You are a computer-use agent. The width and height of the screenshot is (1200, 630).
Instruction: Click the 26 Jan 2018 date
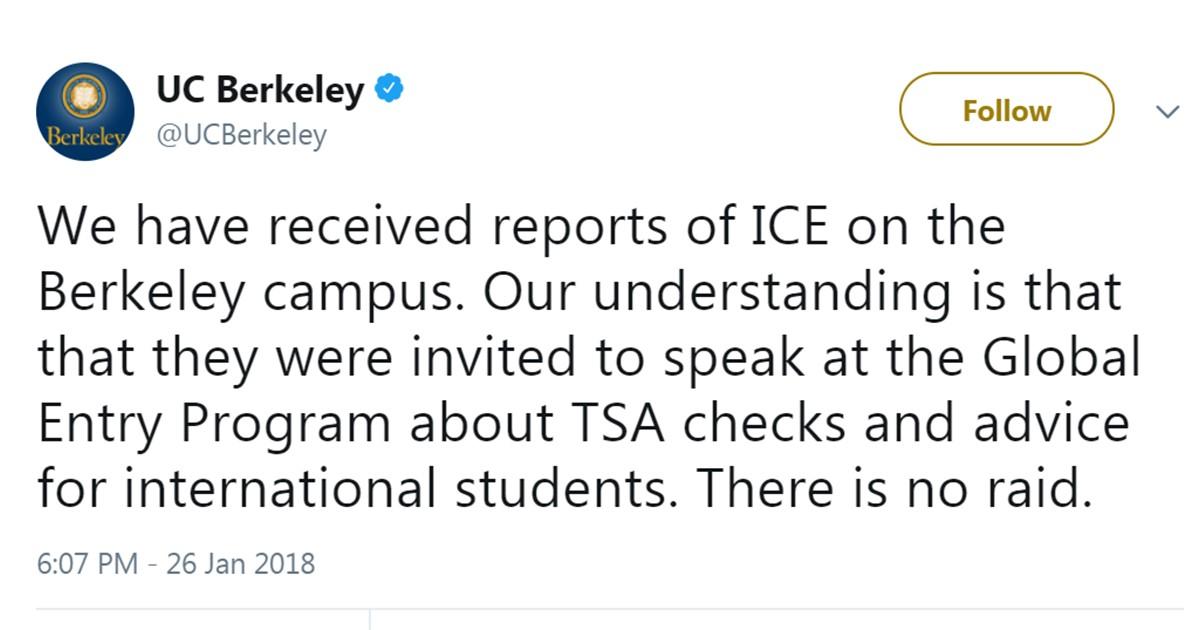pyautogui.click(x=241, y=564)
